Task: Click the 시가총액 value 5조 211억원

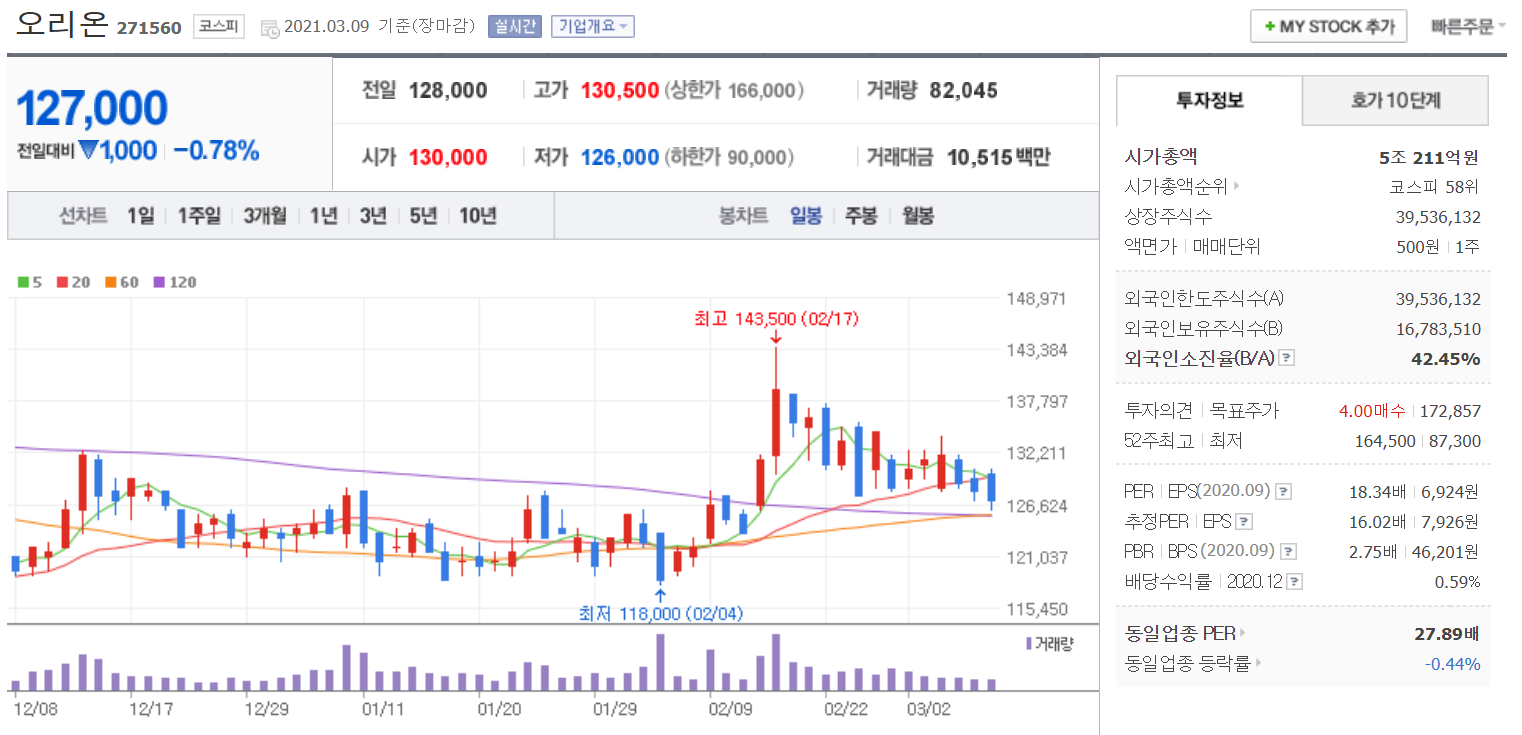Action: 1428,157
